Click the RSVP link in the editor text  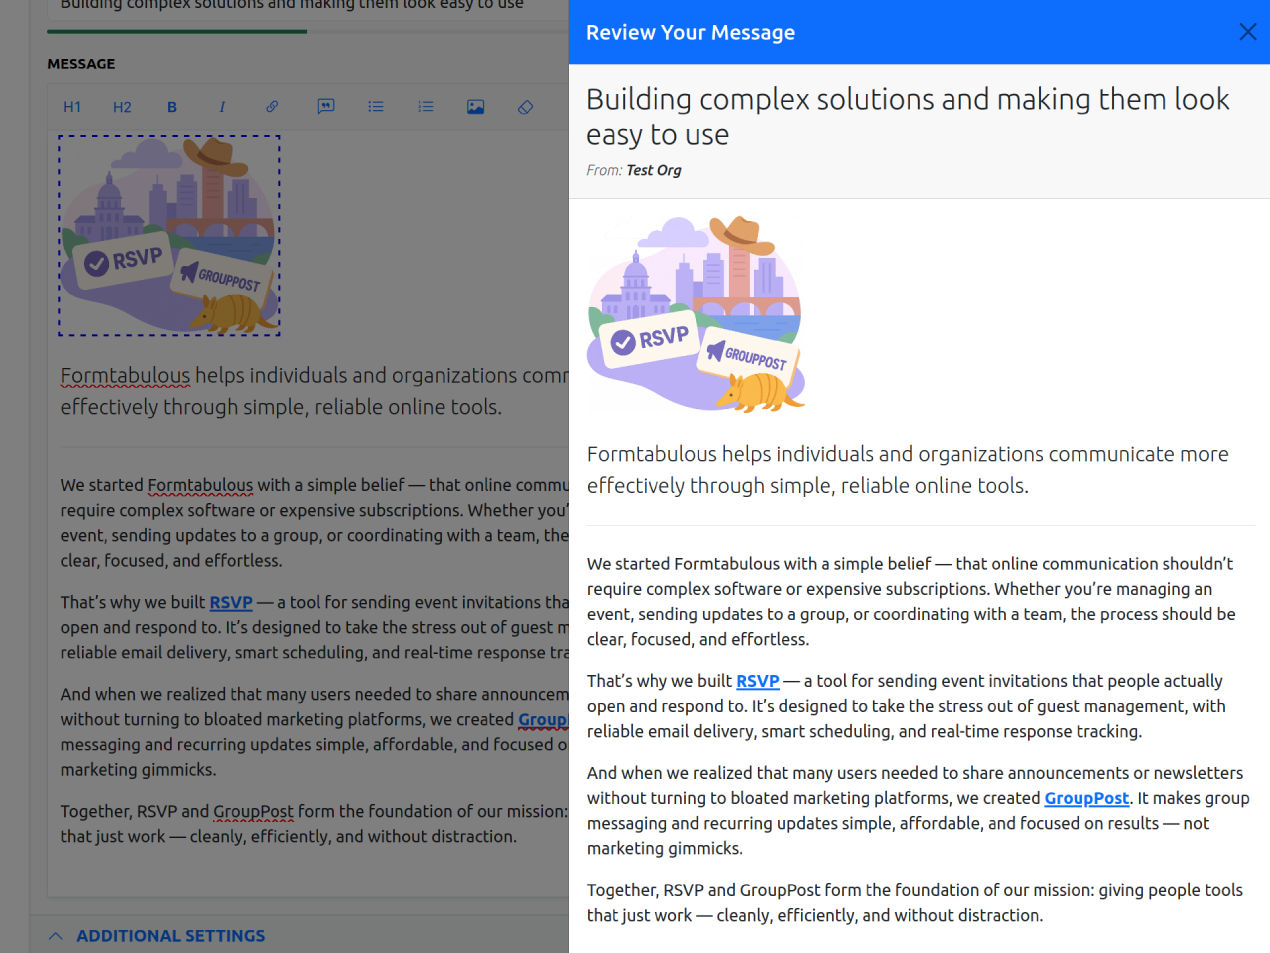coord(231,602)
